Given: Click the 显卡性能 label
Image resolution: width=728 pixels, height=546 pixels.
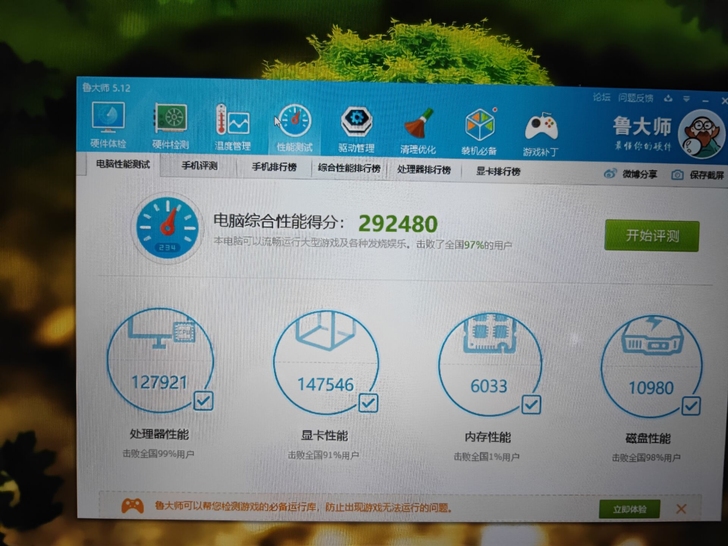Looking at the screenshot, I should (324, 436).
